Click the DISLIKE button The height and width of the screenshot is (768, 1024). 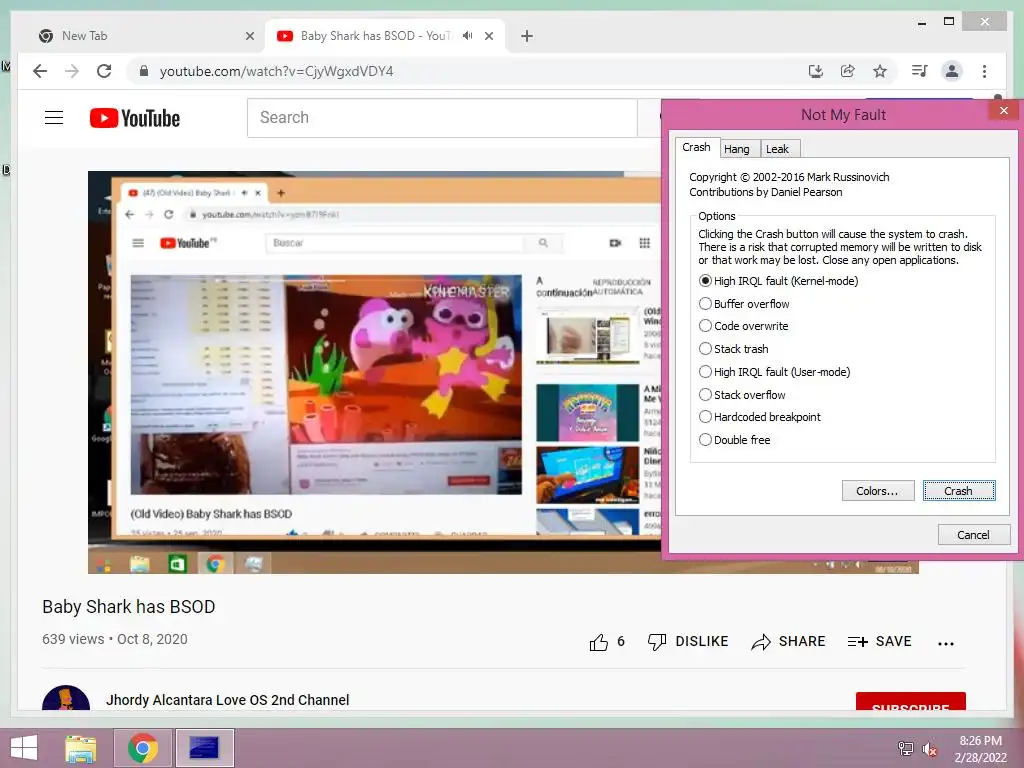(688, 642)
